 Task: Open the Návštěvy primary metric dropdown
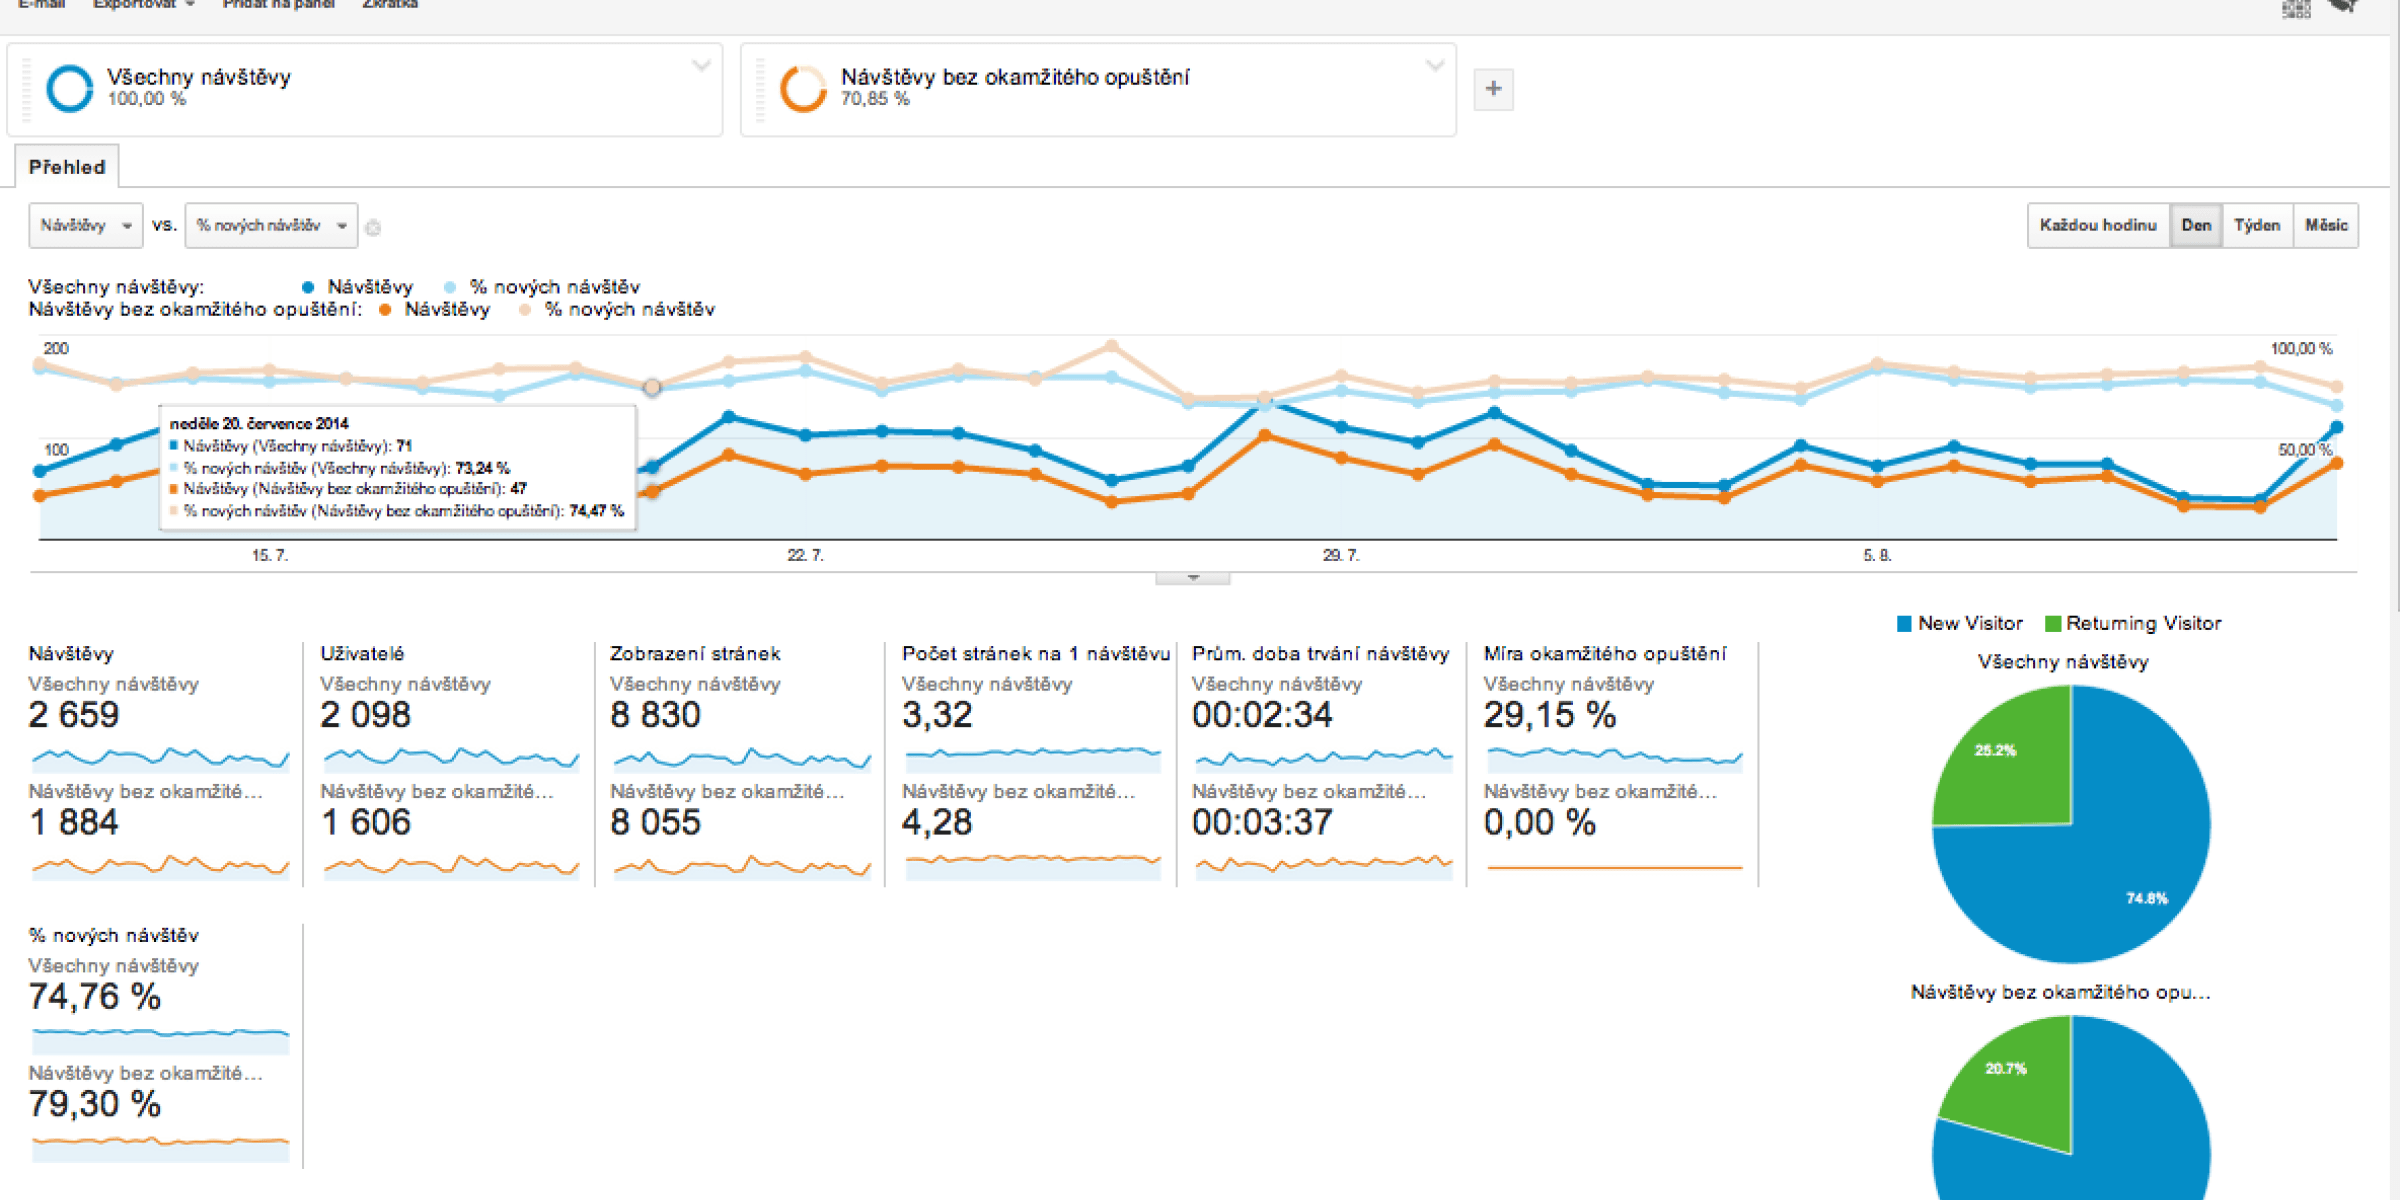[x=85, y=226]
